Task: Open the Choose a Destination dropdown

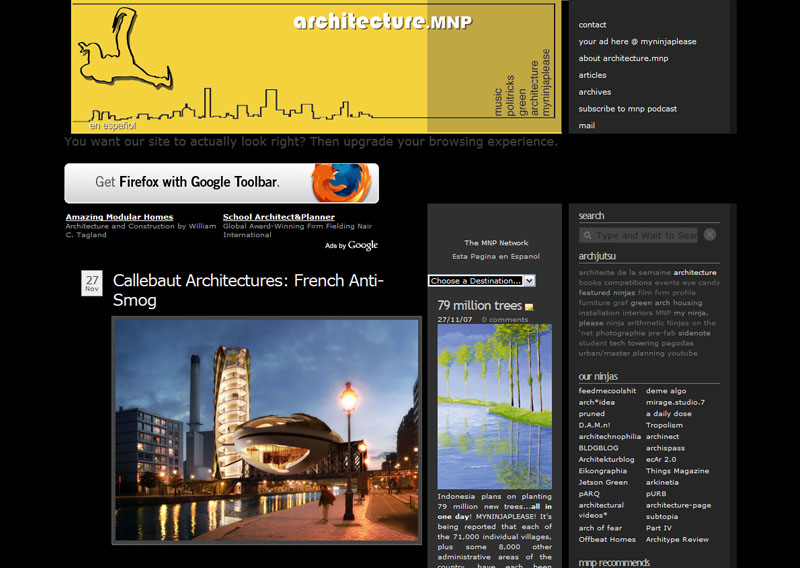Action: tap(482, 281)
